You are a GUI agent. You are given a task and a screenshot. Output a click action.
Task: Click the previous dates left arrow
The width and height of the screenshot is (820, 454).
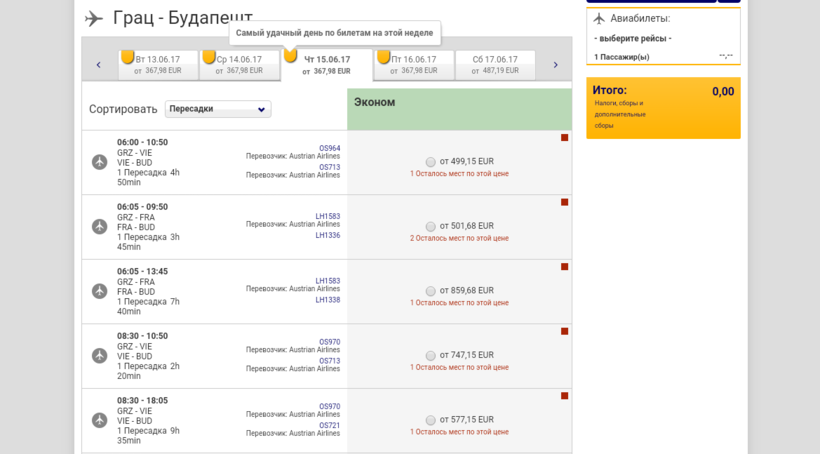(x=98, y=65)
